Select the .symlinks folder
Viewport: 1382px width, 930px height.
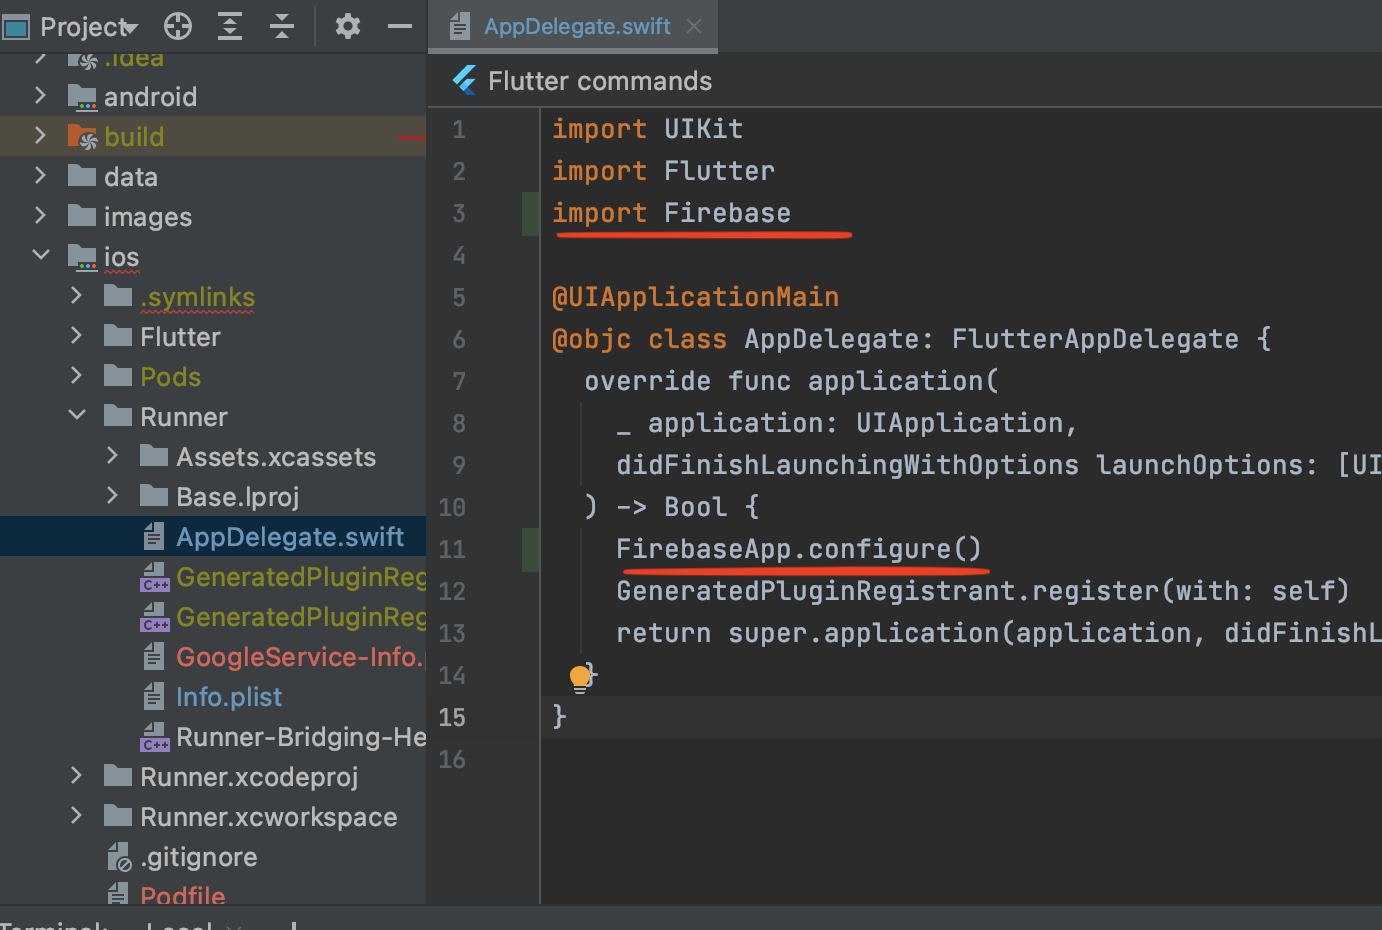coord(197,297)
